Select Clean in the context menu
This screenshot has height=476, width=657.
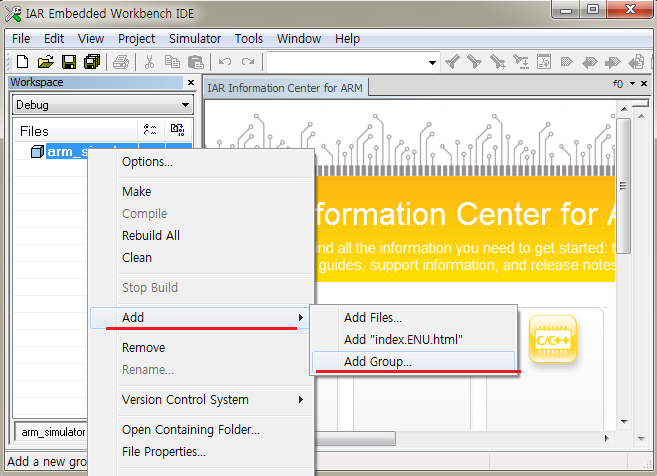pyautogui.click(x=202, y=257)
